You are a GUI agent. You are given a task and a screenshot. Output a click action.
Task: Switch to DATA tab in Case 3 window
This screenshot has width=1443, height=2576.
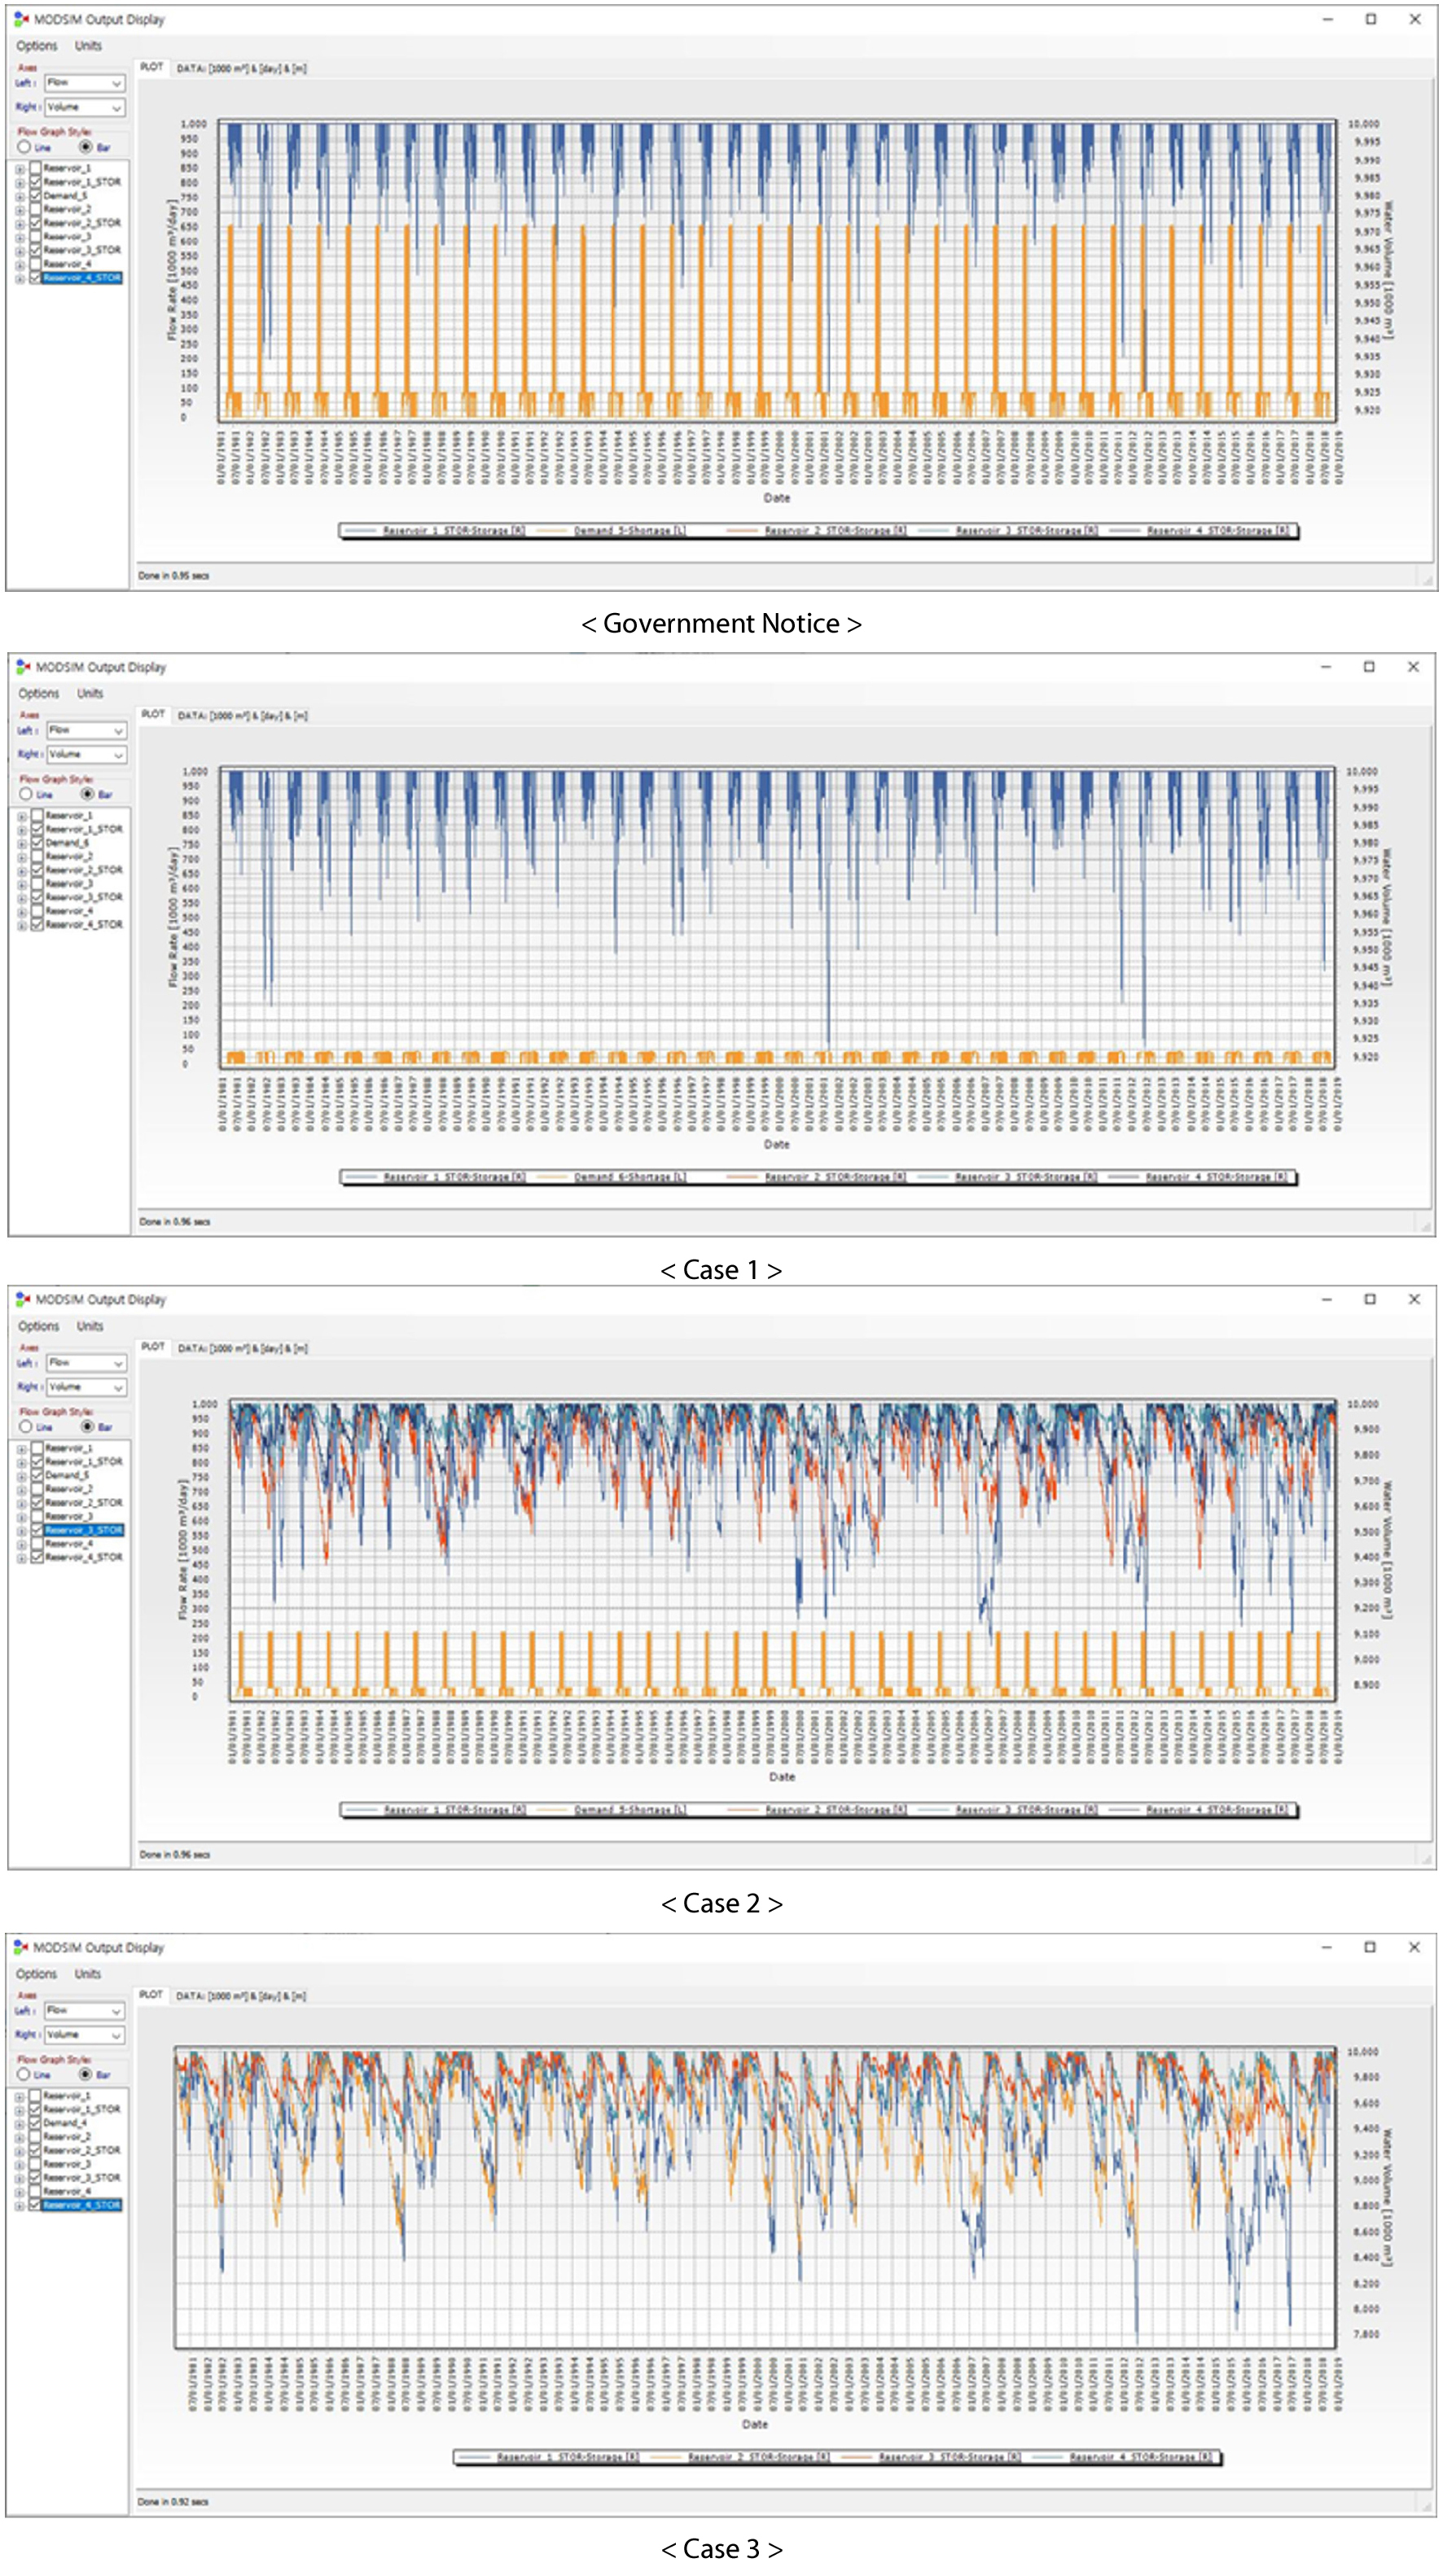click(x=241, y=1995)
